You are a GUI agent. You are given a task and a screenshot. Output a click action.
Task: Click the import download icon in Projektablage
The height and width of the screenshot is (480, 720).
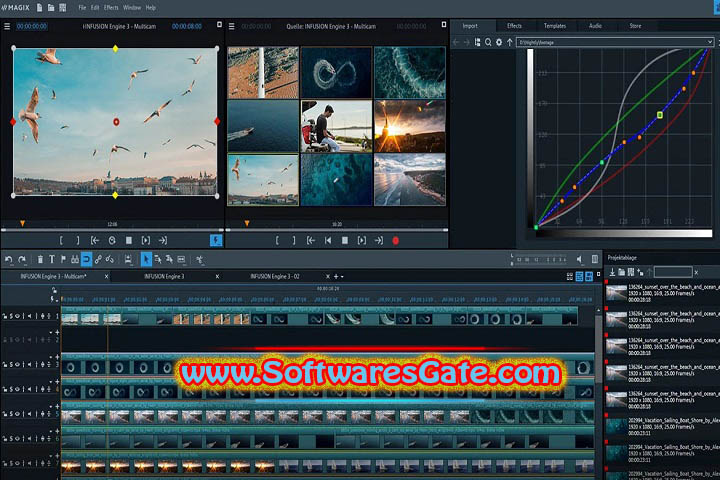tap(612, 272)
